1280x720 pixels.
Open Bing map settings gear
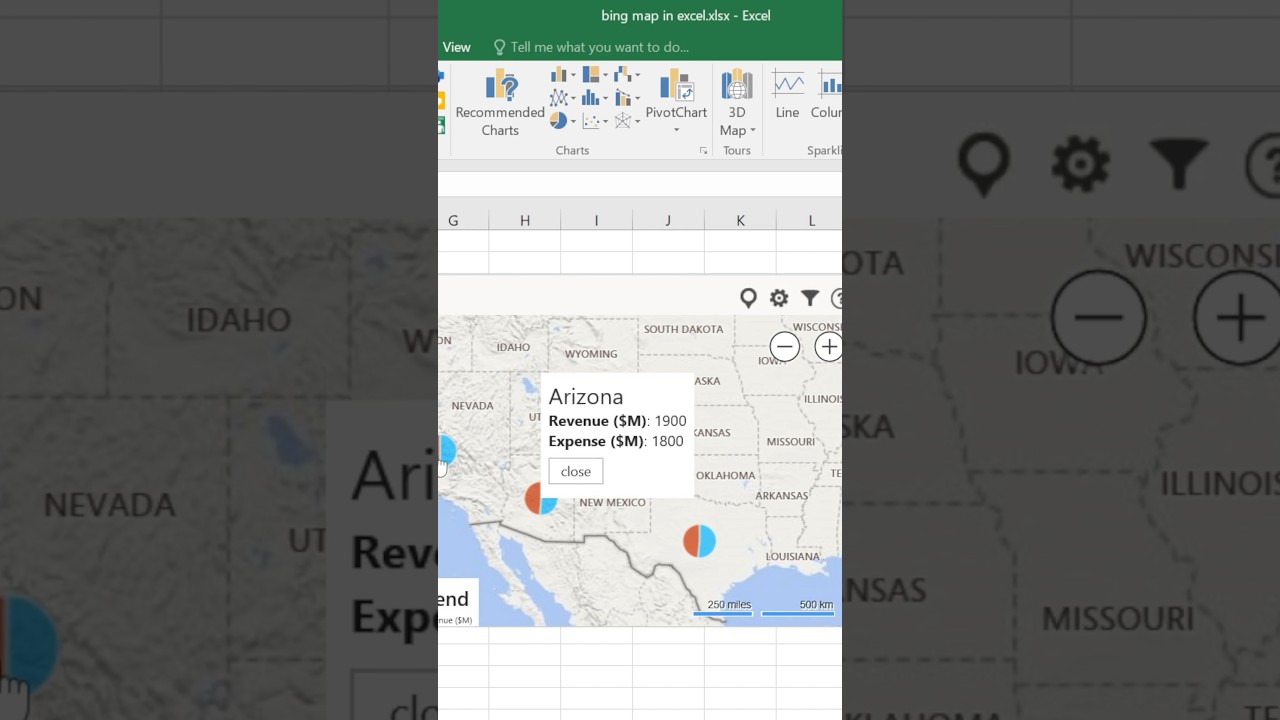[779, 298]
